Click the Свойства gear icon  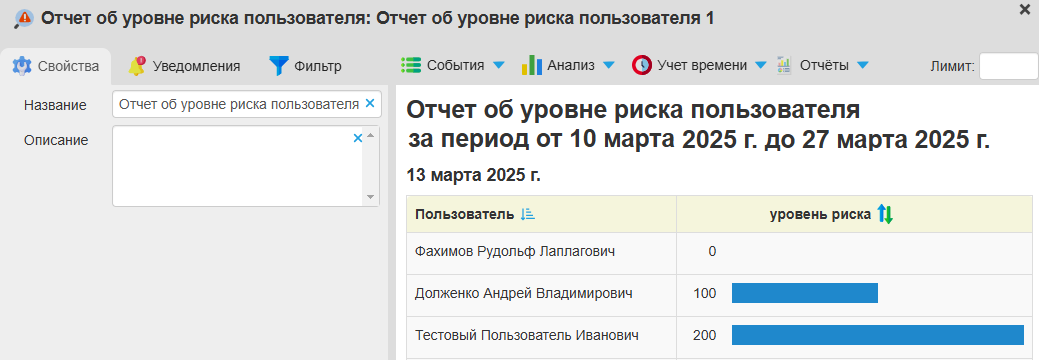point(22,66)
